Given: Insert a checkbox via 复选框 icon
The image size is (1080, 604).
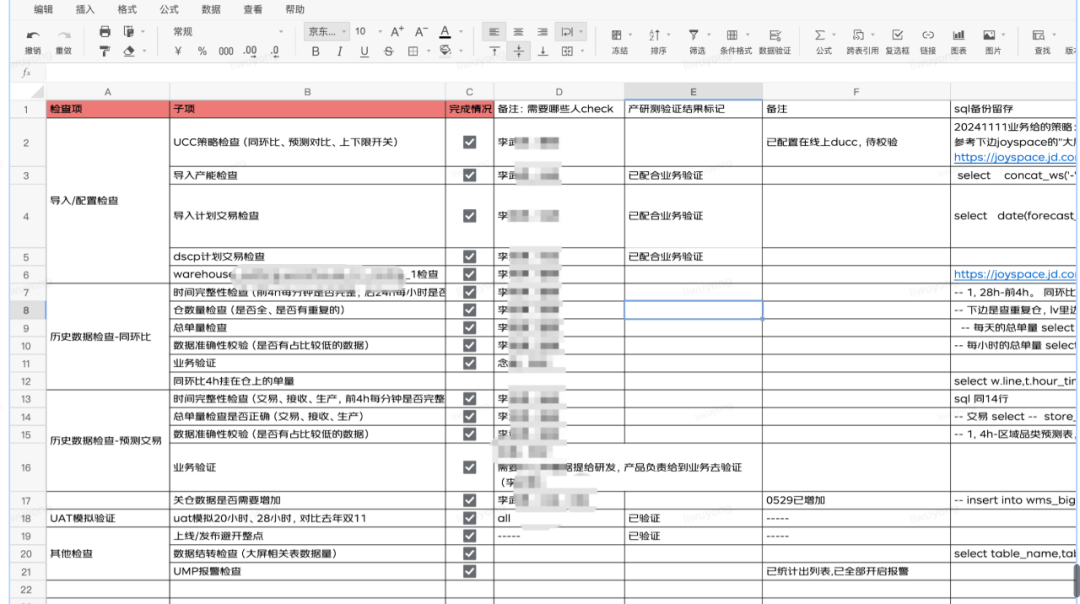Looking at the screenshot, I should pos(897,41).
